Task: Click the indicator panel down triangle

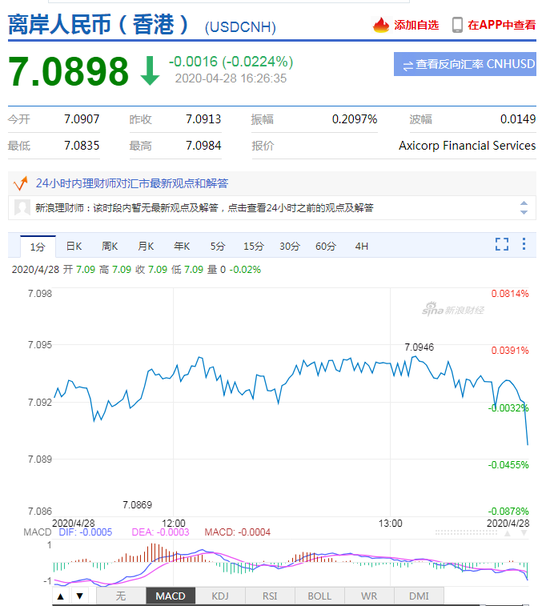Action: (x=80, y=596)
